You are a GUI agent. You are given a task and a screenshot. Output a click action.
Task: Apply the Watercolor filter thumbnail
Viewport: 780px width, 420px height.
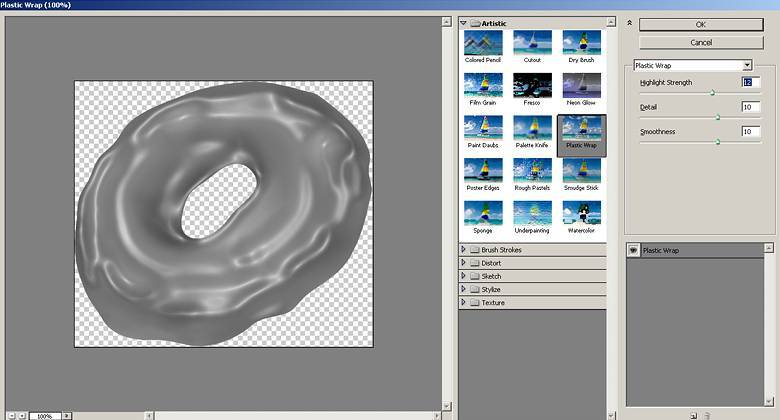click(x=581, y=214)
